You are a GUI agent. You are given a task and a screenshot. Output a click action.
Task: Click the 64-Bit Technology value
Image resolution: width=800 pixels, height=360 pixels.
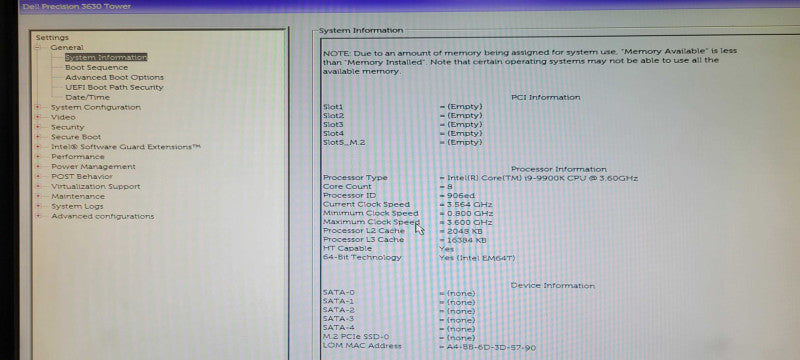click(x=477, y=258)
